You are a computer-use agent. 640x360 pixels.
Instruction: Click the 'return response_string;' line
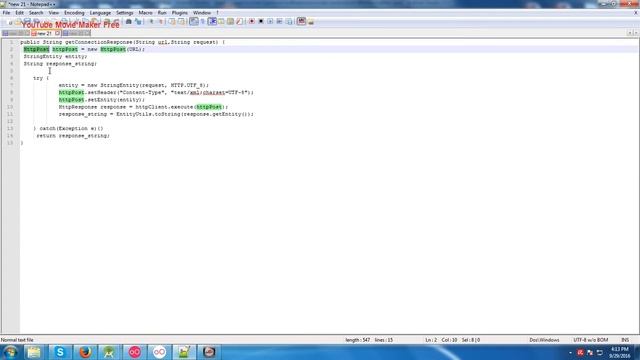coord(73,136)
